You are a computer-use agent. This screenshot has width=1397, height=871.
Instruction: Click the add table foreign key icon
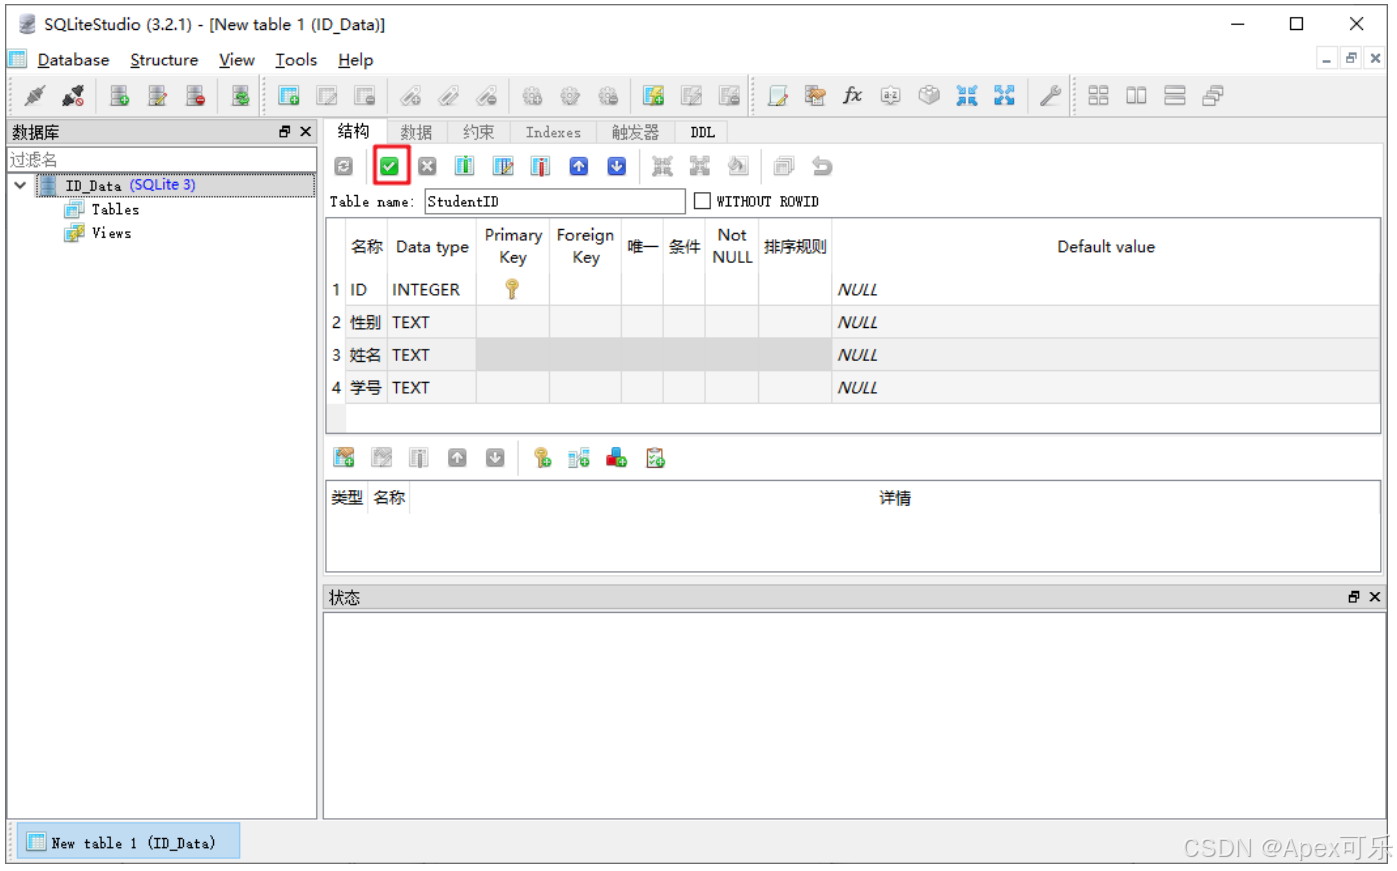[579, 458]
